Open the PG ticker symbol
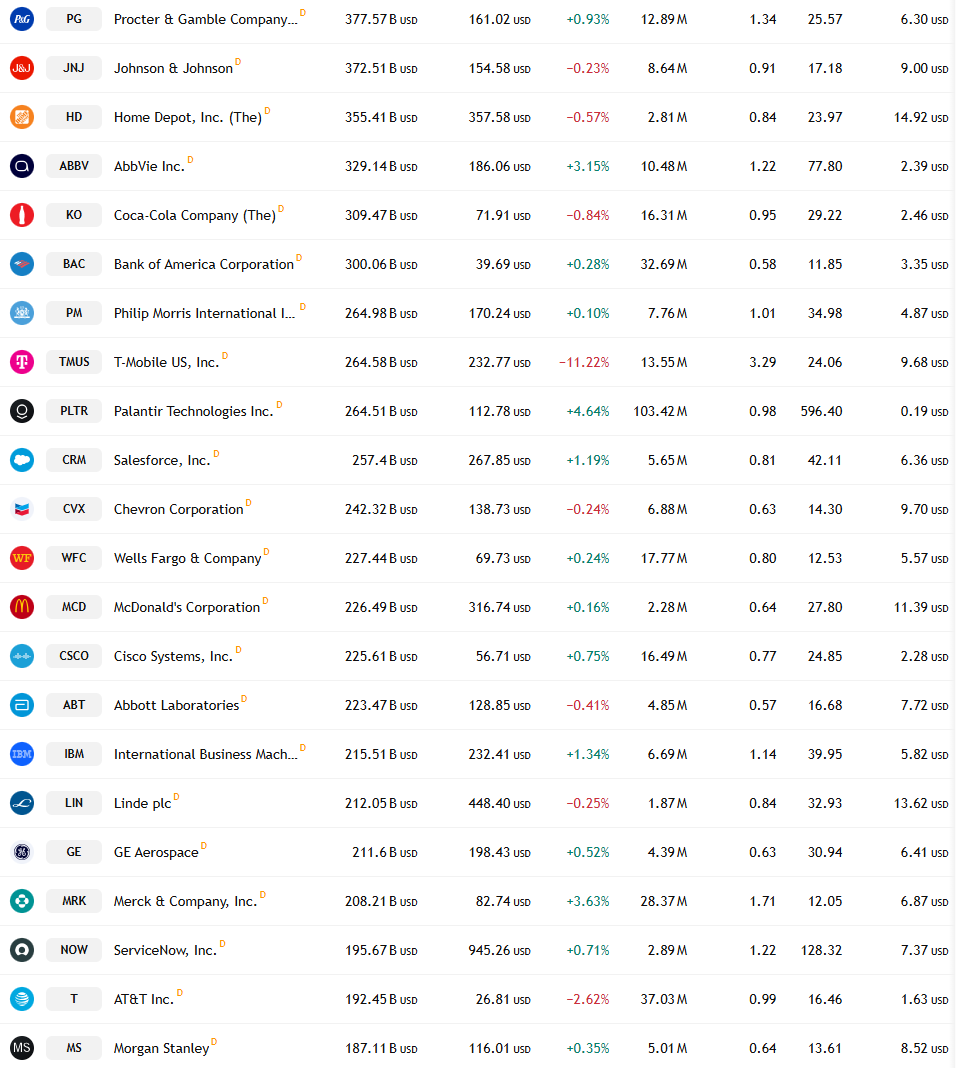This screenshot has height=1068, width=956. (x=74, y=19)
